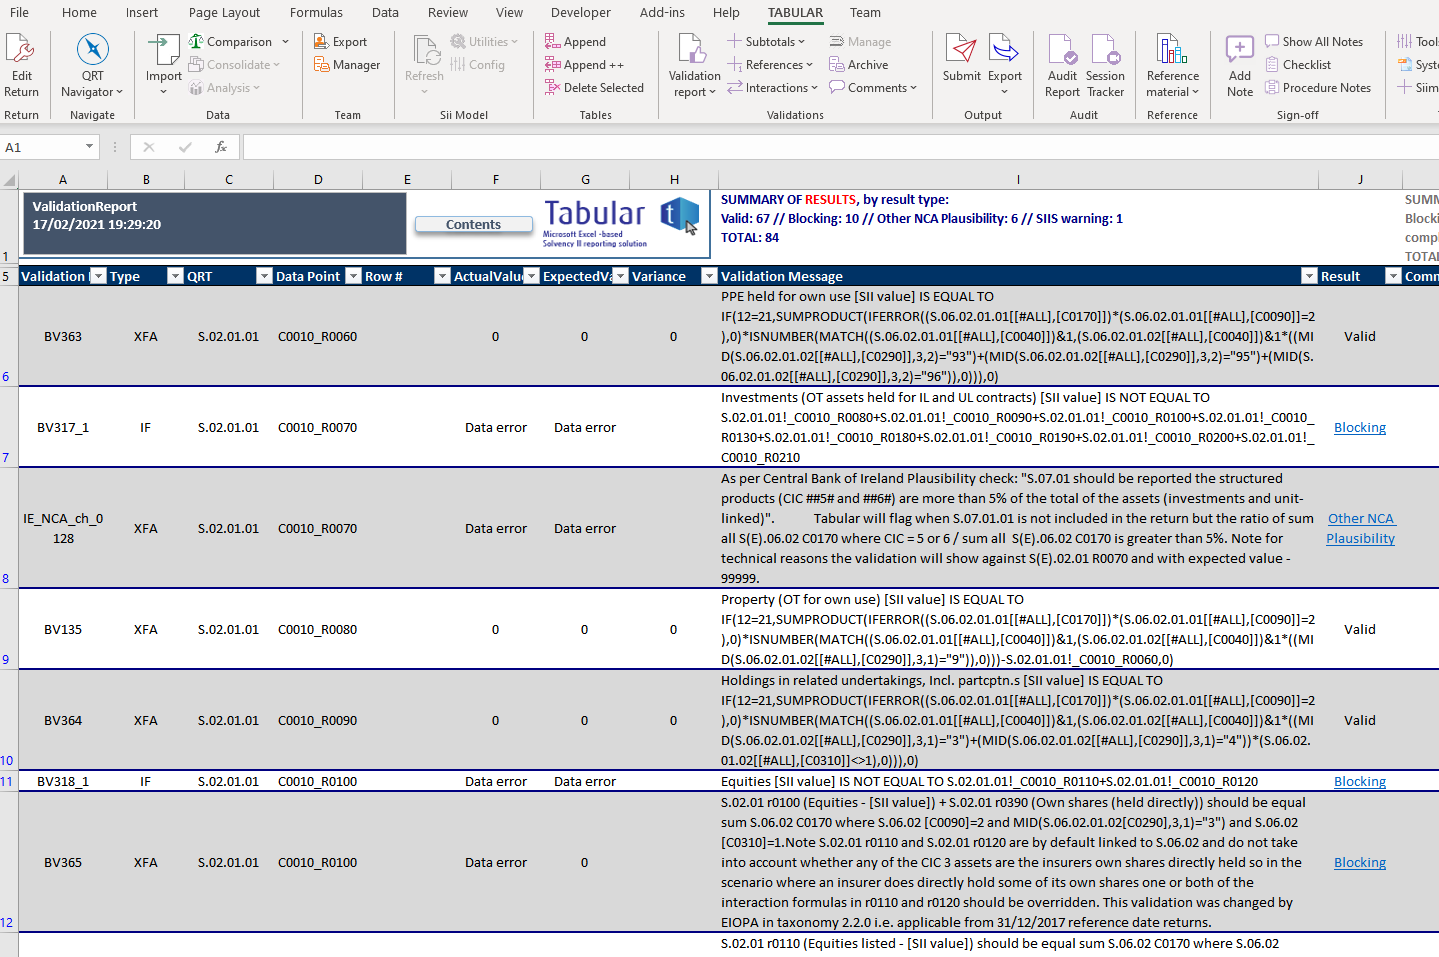This screenshot has height=957, width=1439.
Task: Click the Blocking link for BV317_1
Action: tap(1359, 427)
